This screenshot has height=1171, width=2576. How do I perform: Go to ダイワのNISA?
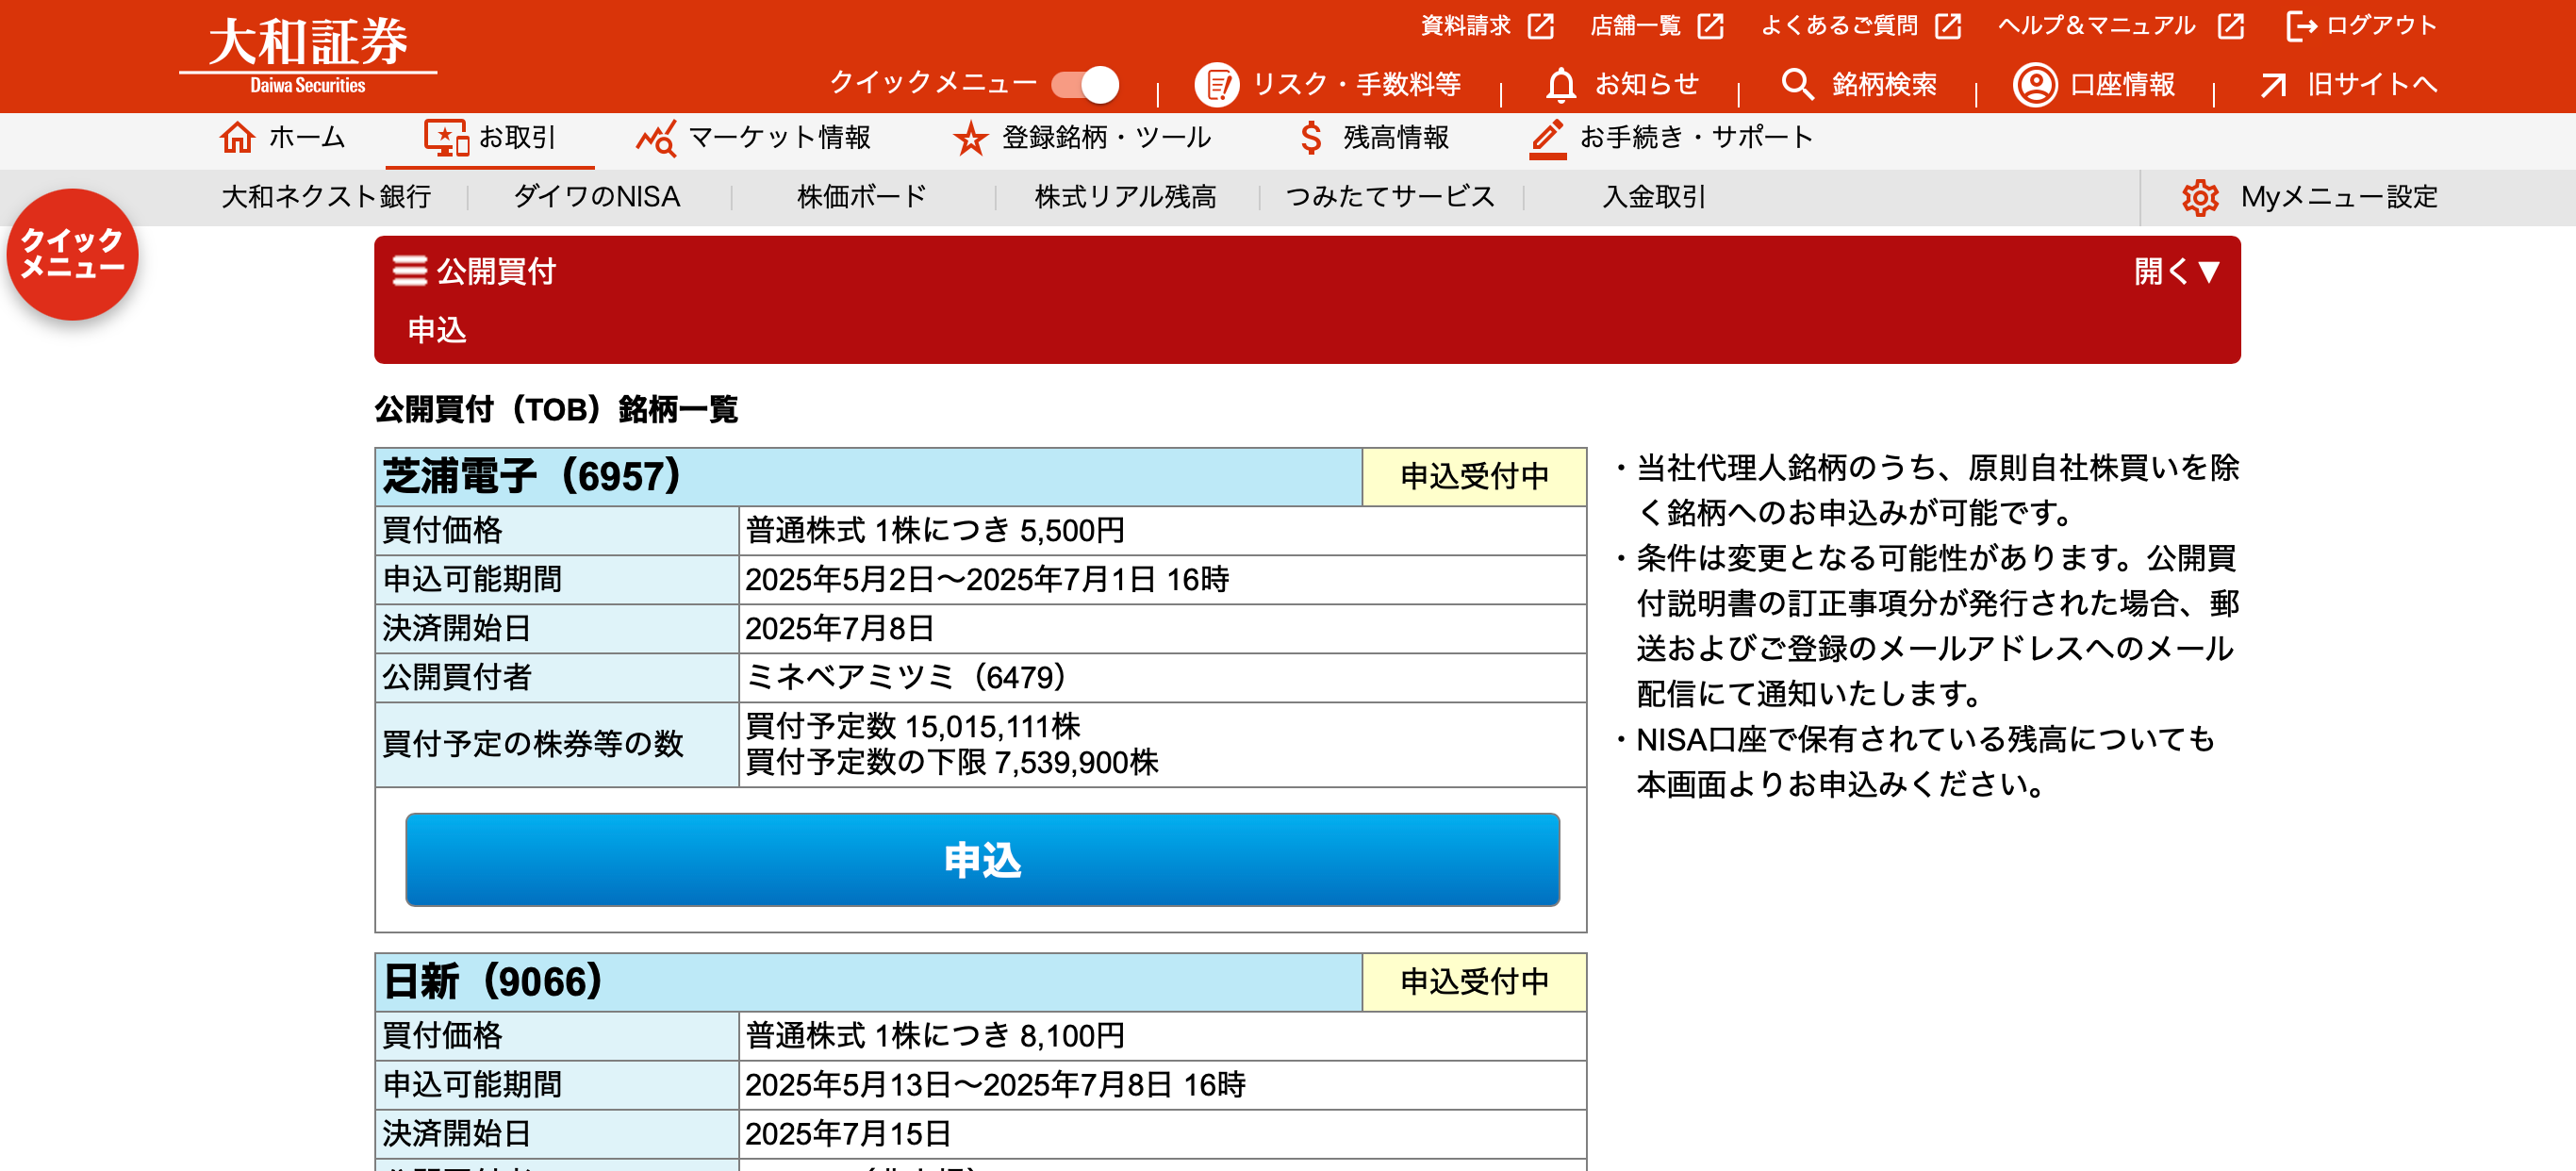point(597,197)
